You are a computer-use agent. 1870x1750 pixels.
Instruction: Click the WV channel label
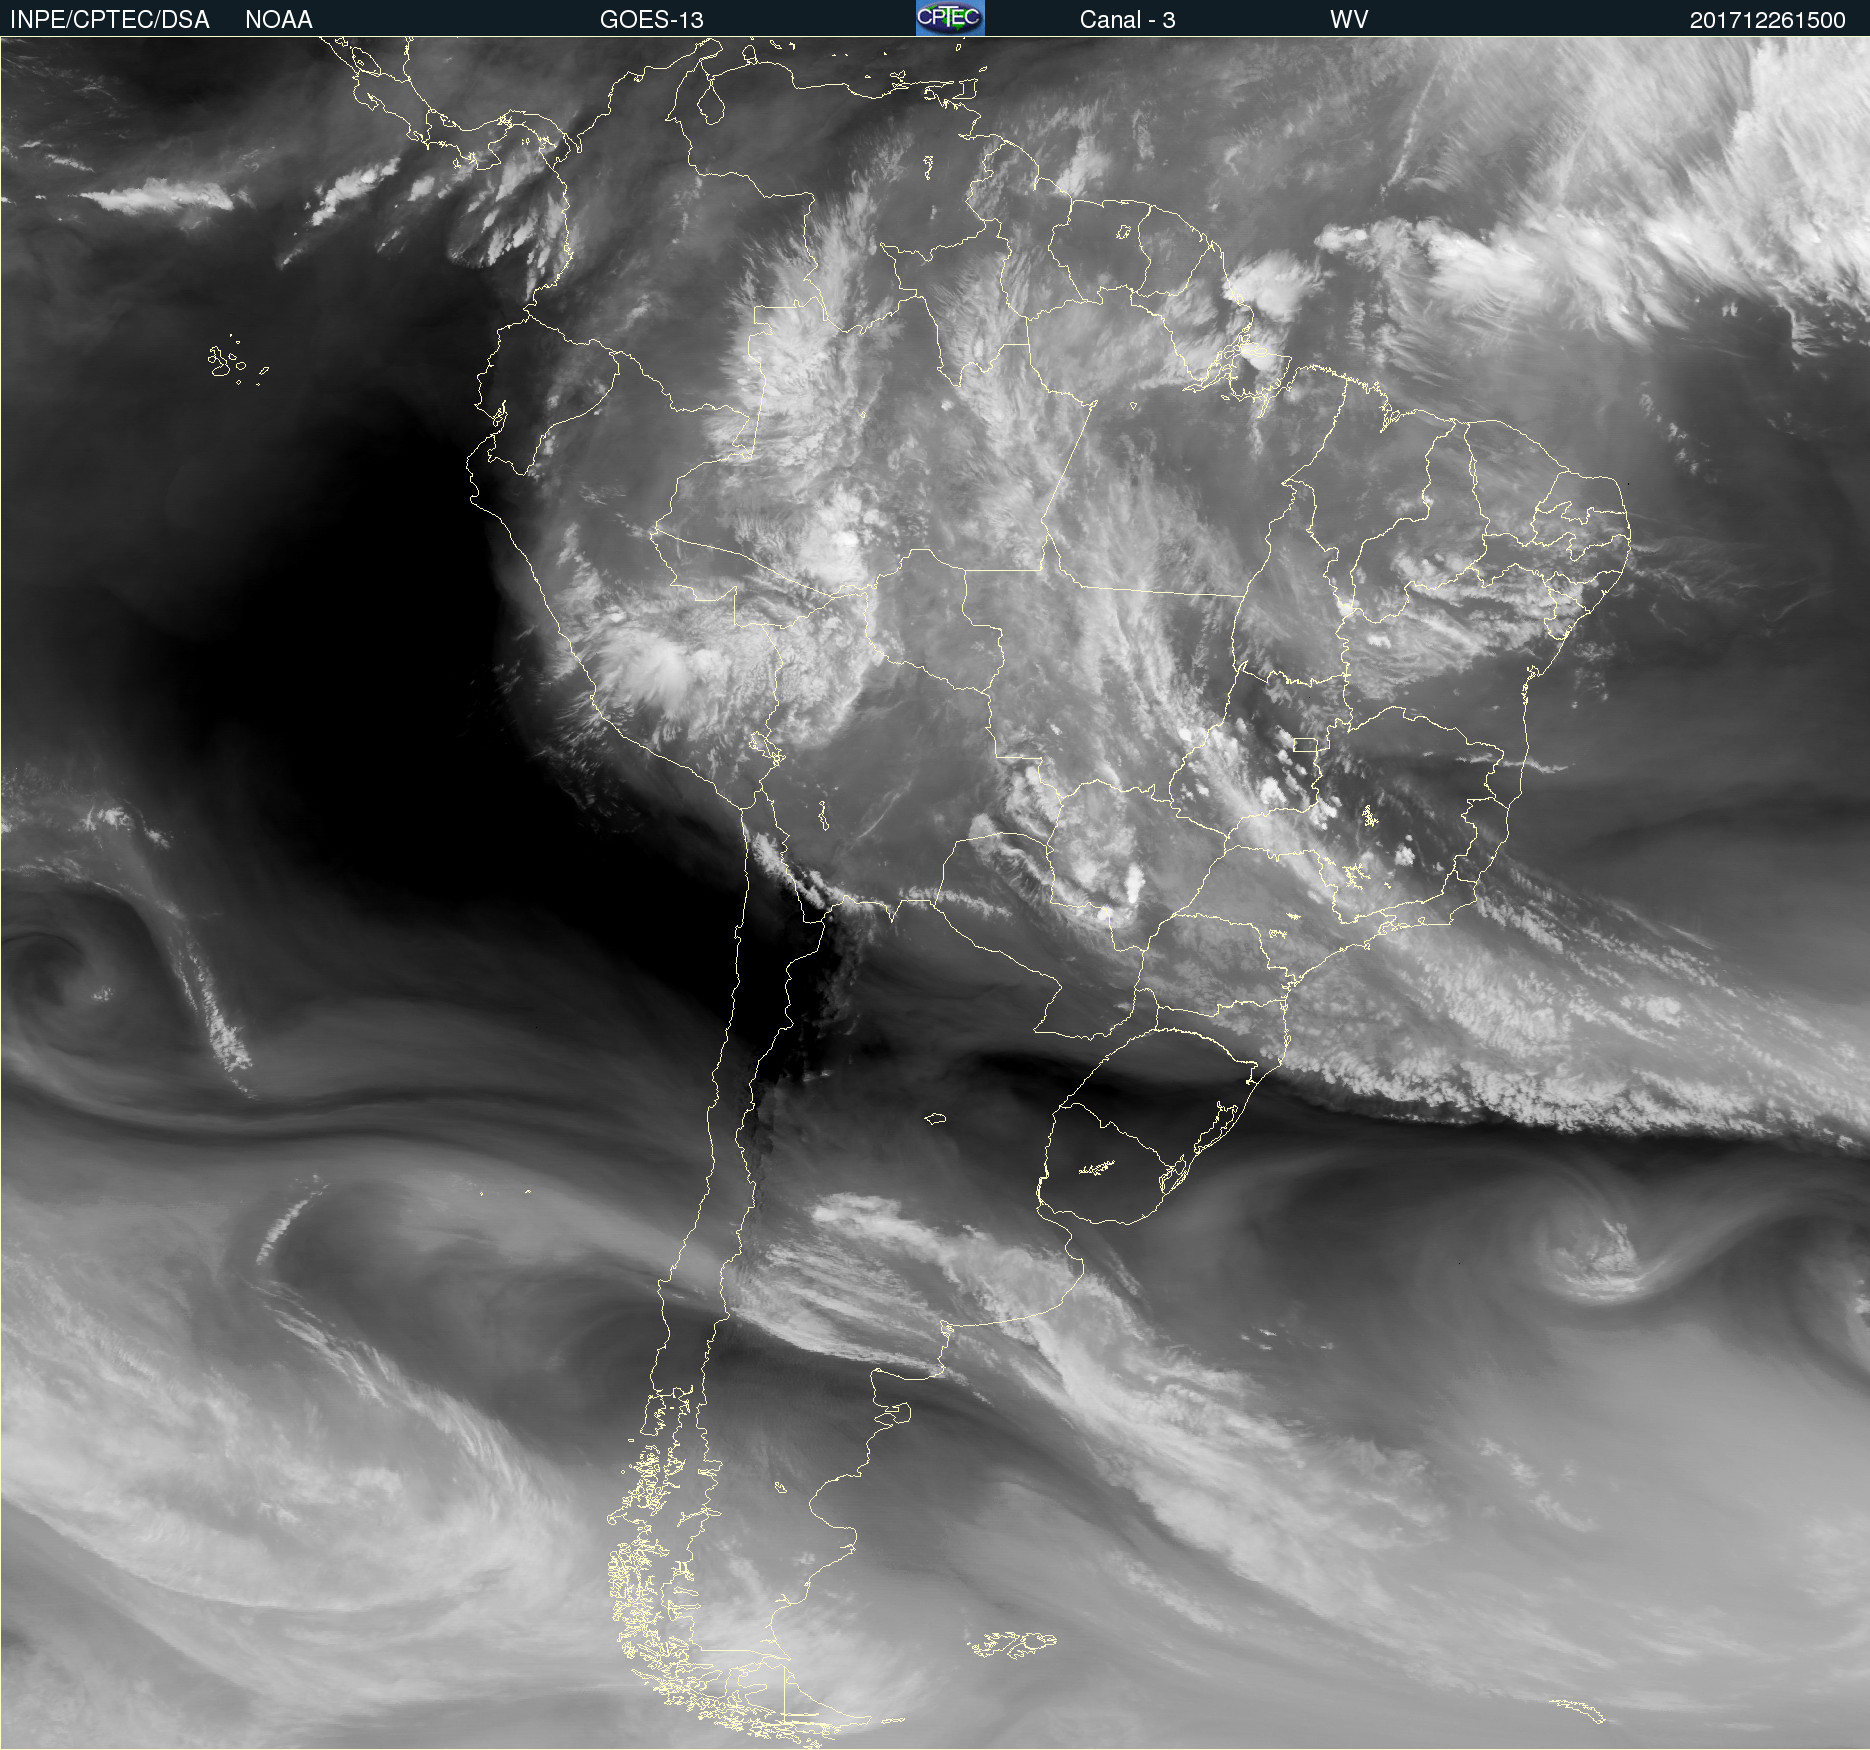[1349, 20]
